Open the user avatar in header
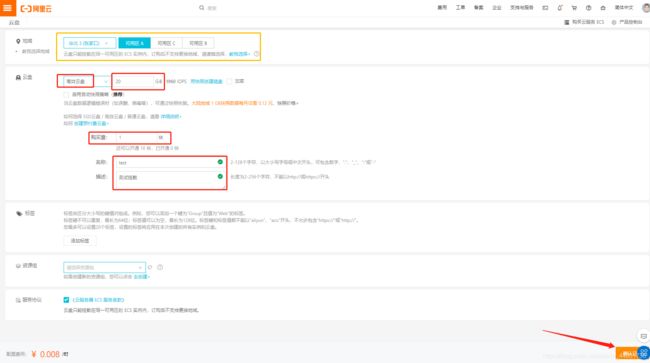 pyautogui.click(x=646, y=8)
